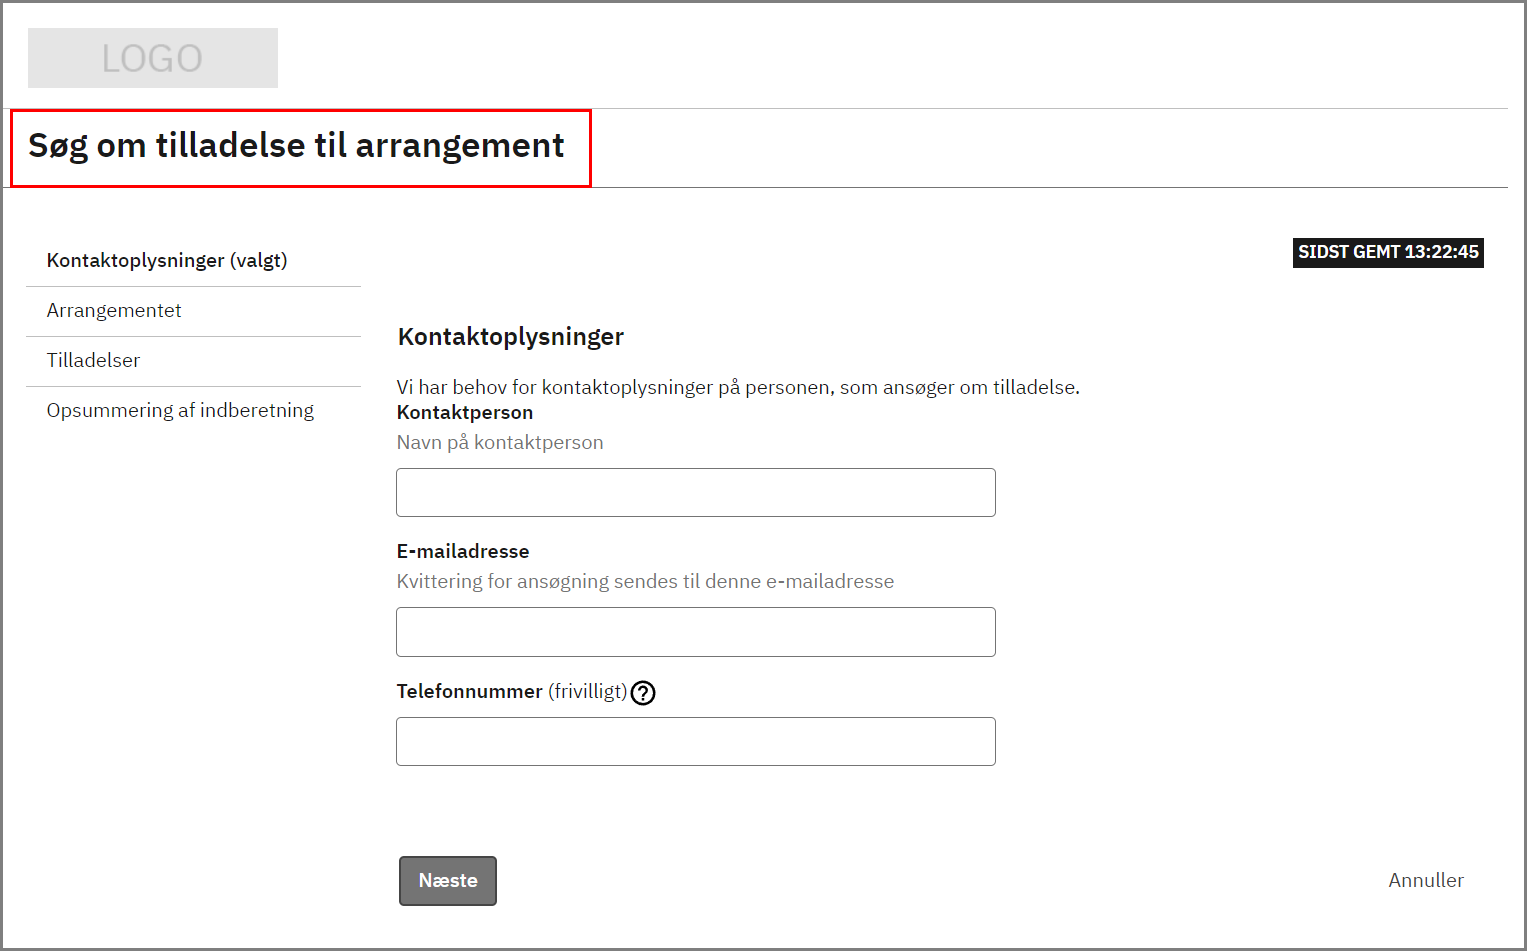Click the Navn på kontaktperson hint text
Screen dimensions: 1527x951
[499, 443]
